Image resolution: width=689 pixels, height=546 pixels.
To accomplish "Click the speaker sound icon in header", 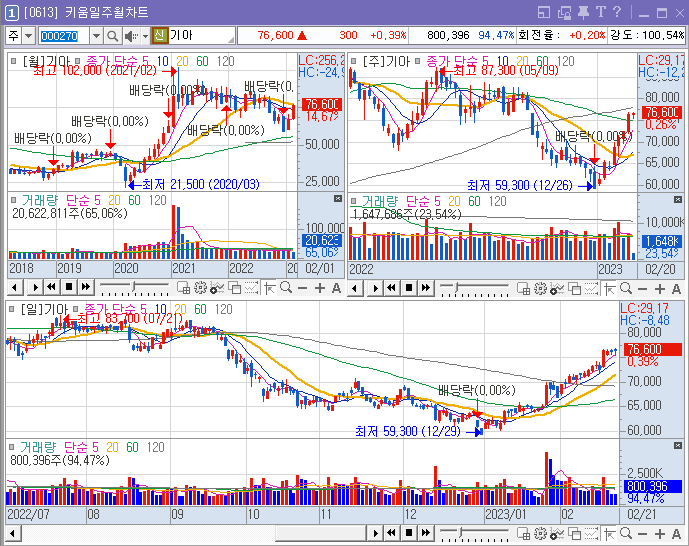I will coord(131,36).
